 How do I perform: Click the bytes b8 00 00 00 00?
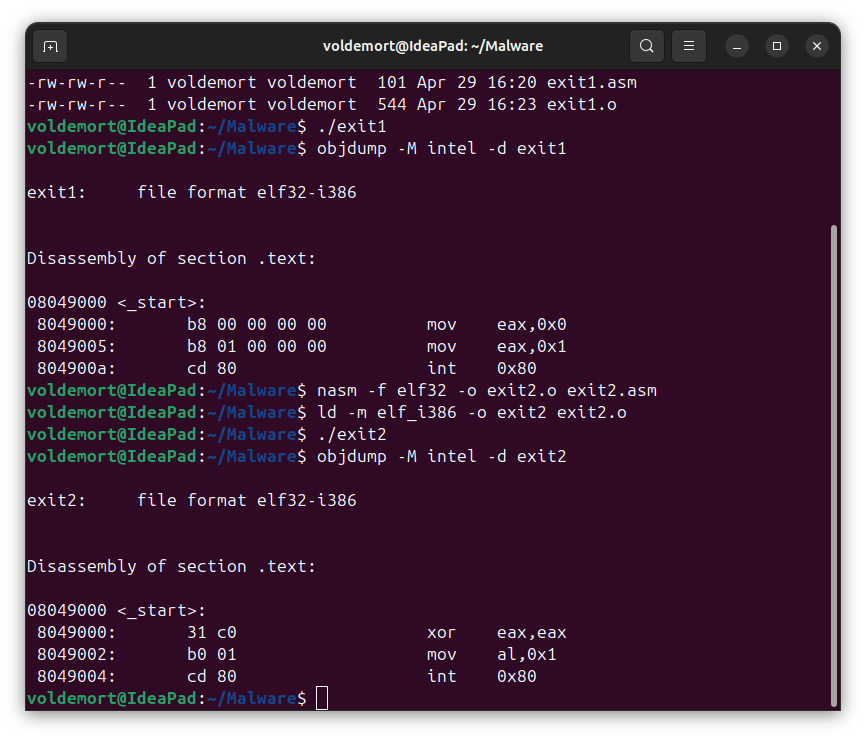(257, 324)
